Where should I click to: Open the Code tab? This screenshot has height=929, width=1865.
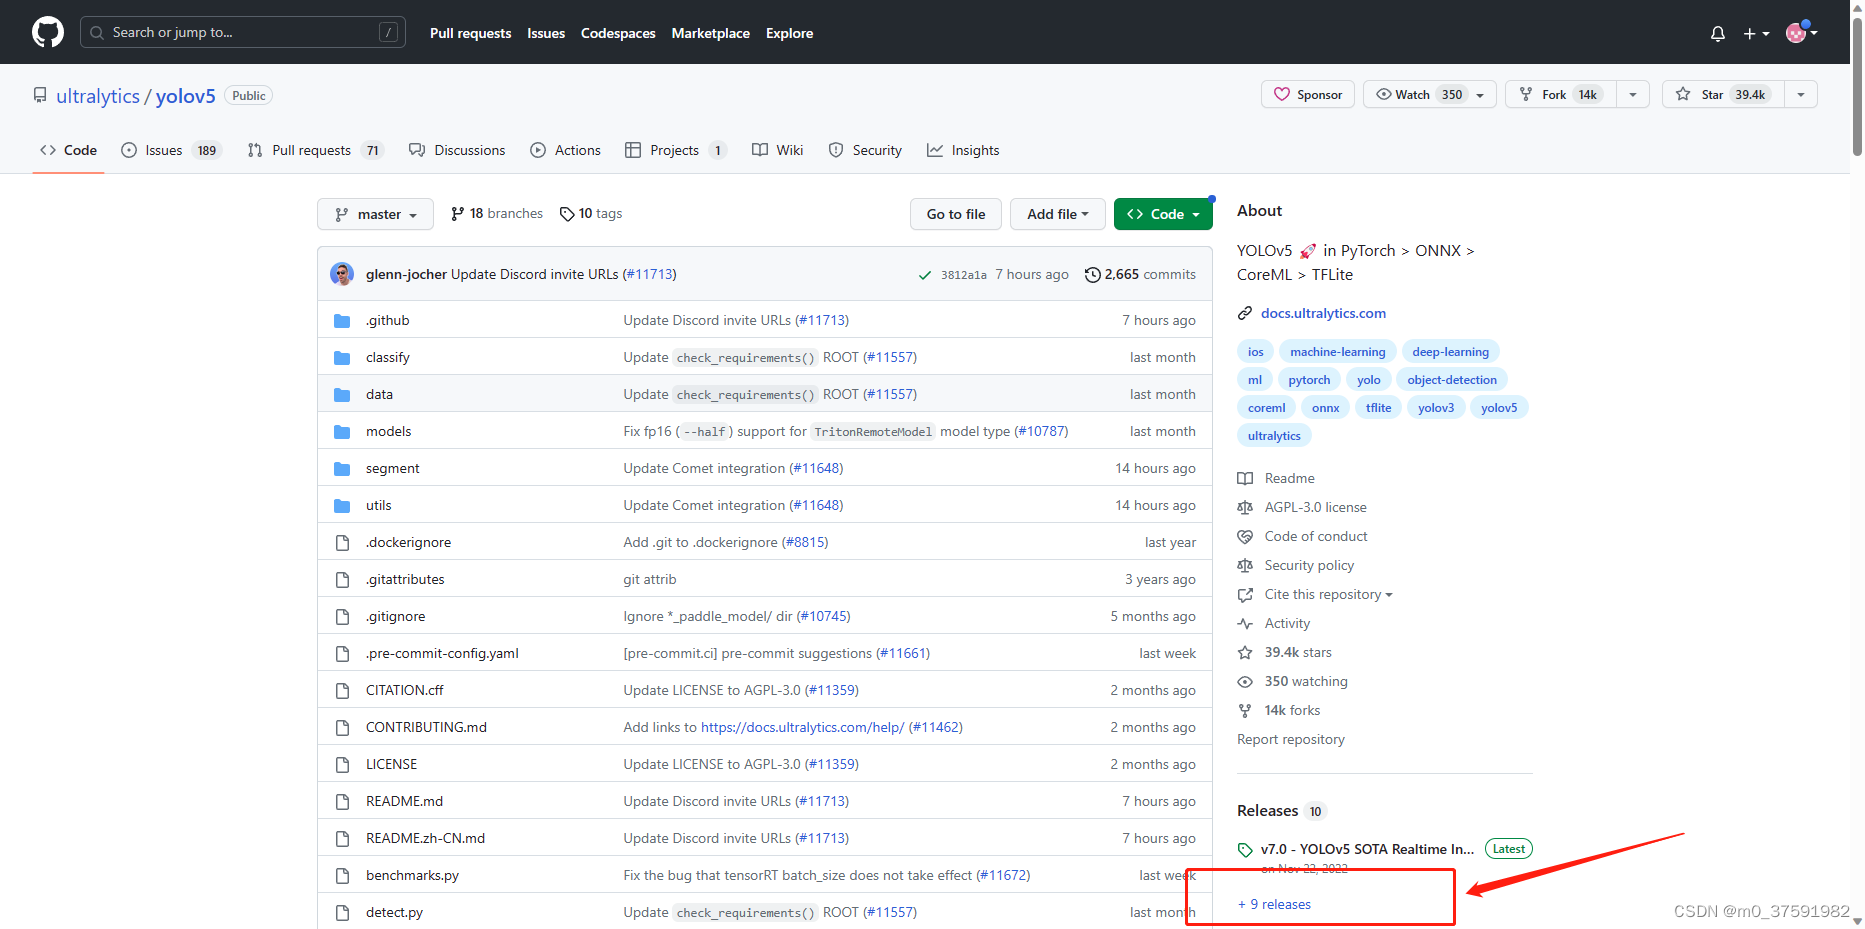click(68, 150)
